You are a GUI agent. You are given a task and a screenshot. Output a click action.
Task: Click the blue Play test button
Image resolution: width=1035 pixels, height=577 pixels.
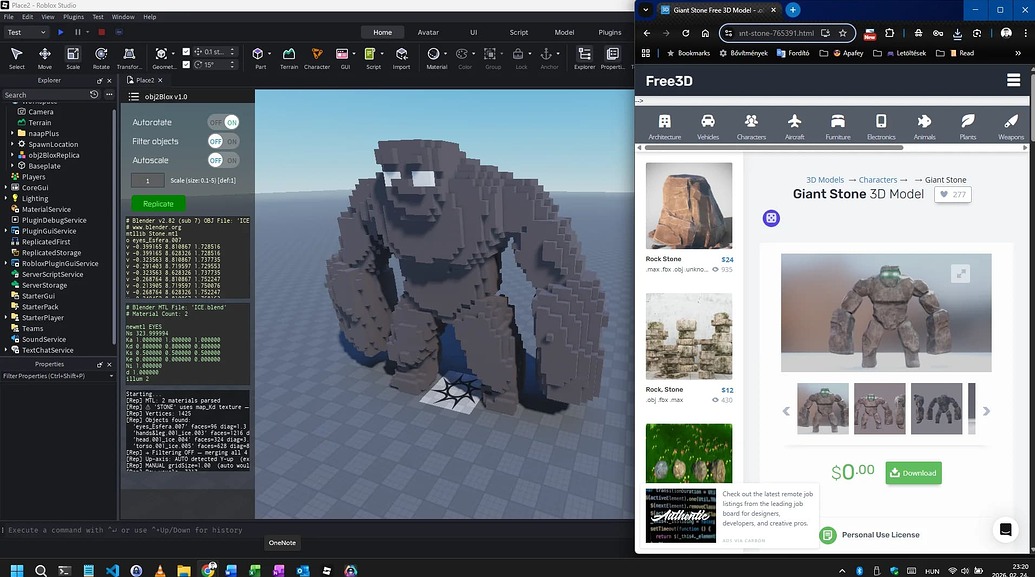pos(61,32)
